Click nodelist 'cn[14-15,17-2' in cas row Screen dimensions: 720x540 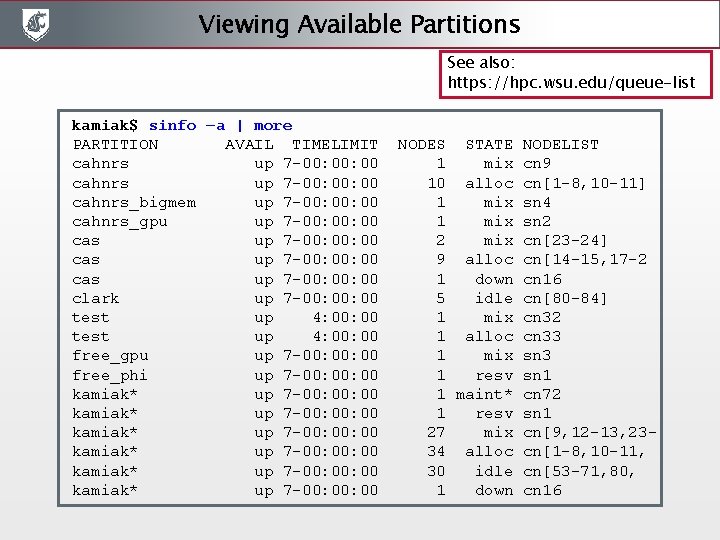tap(585, 260)
